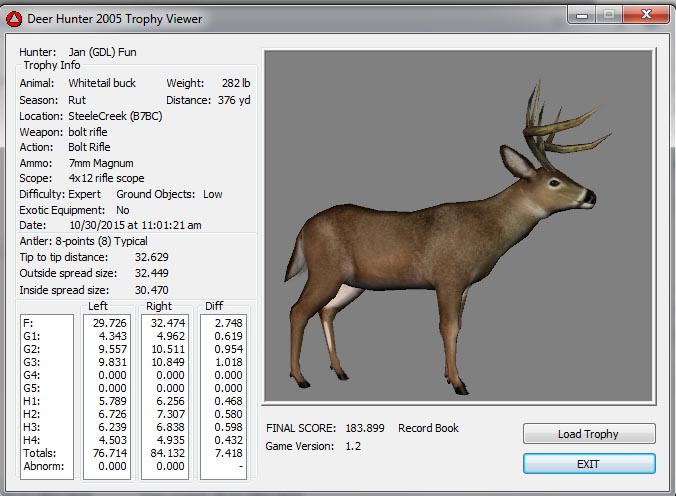Click the F: row label in measurements list
676x496 pixels.
[27, 324]
